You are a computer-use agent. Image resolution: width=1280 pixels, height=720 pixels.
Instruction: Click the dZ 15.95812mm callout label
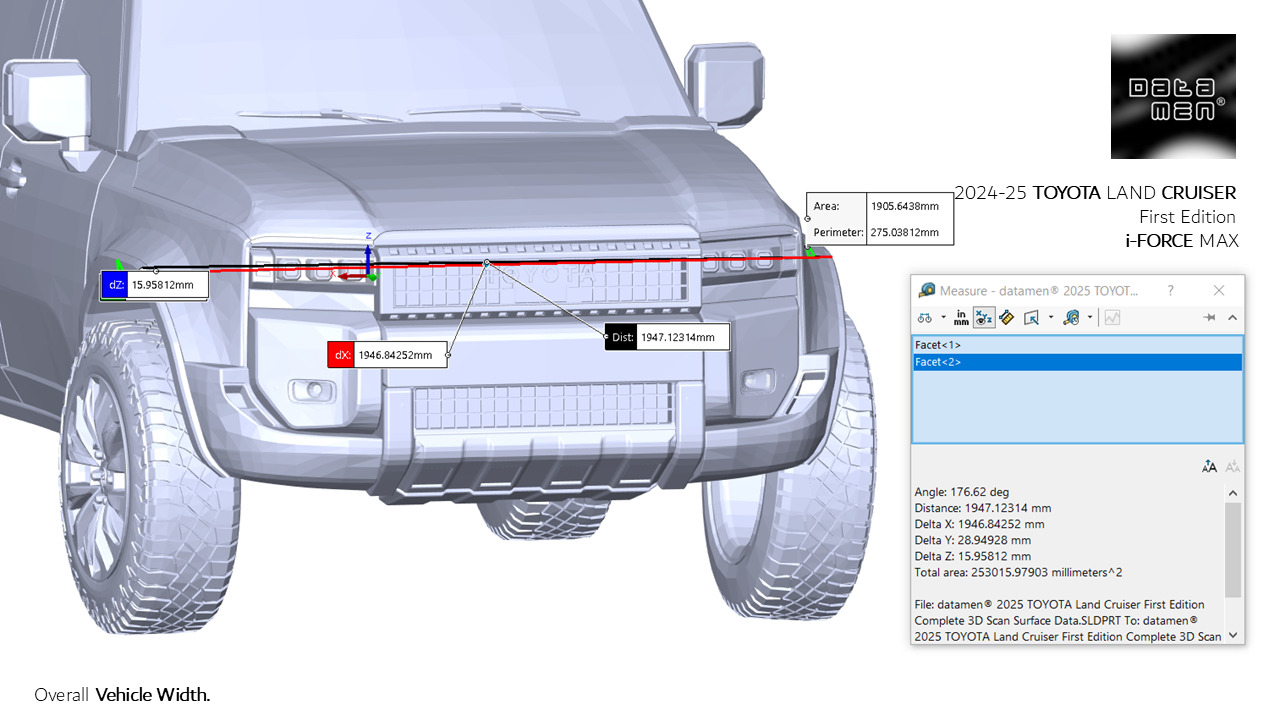pyautogui.click(x=154, y=285)
